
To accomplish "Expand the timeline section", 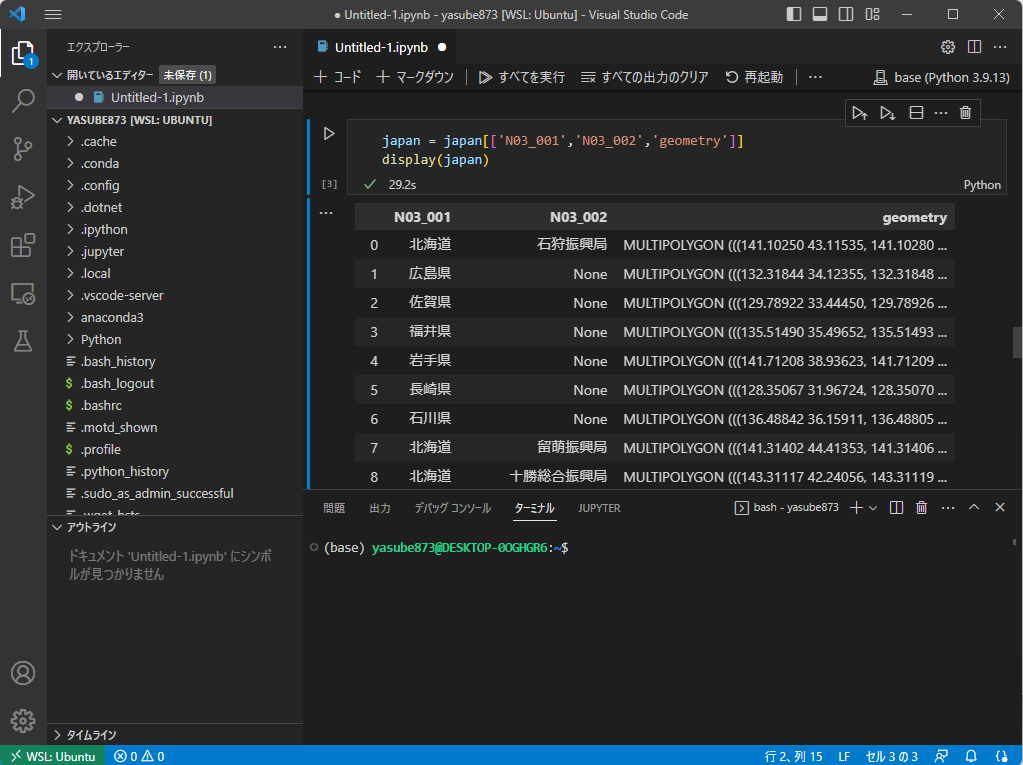I will (x=57, y=735).
